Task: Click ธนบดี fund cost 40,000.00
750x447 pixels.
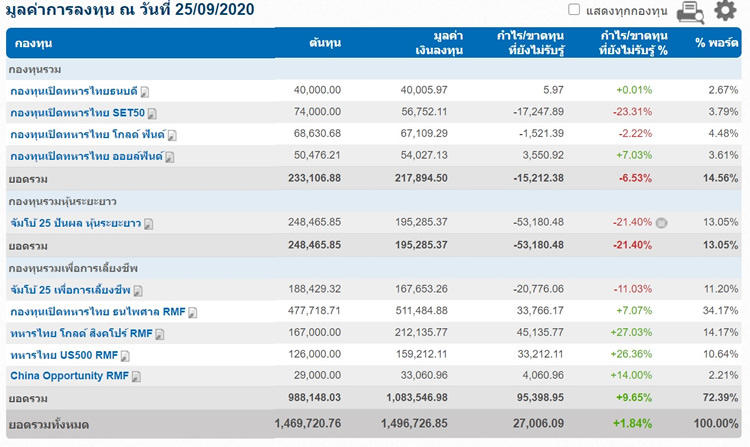Action: (x=317, y=90)
